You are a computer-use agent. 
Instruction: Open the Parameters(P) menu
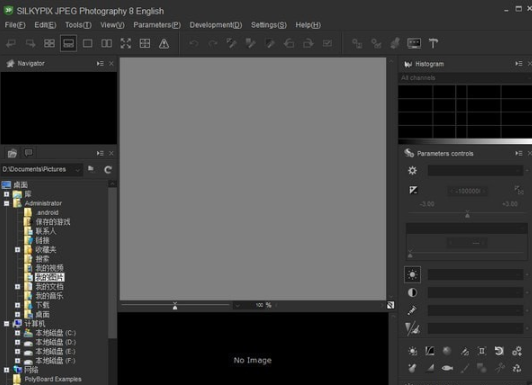pos(157,25)
